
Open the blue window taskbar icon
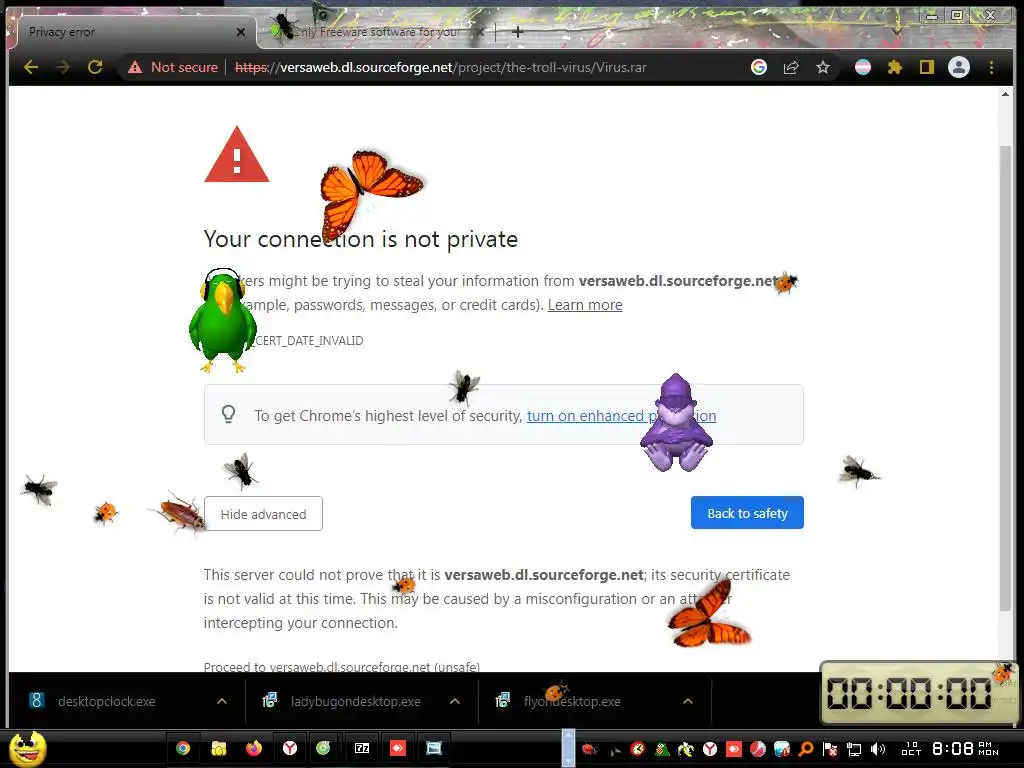[434, 748]
